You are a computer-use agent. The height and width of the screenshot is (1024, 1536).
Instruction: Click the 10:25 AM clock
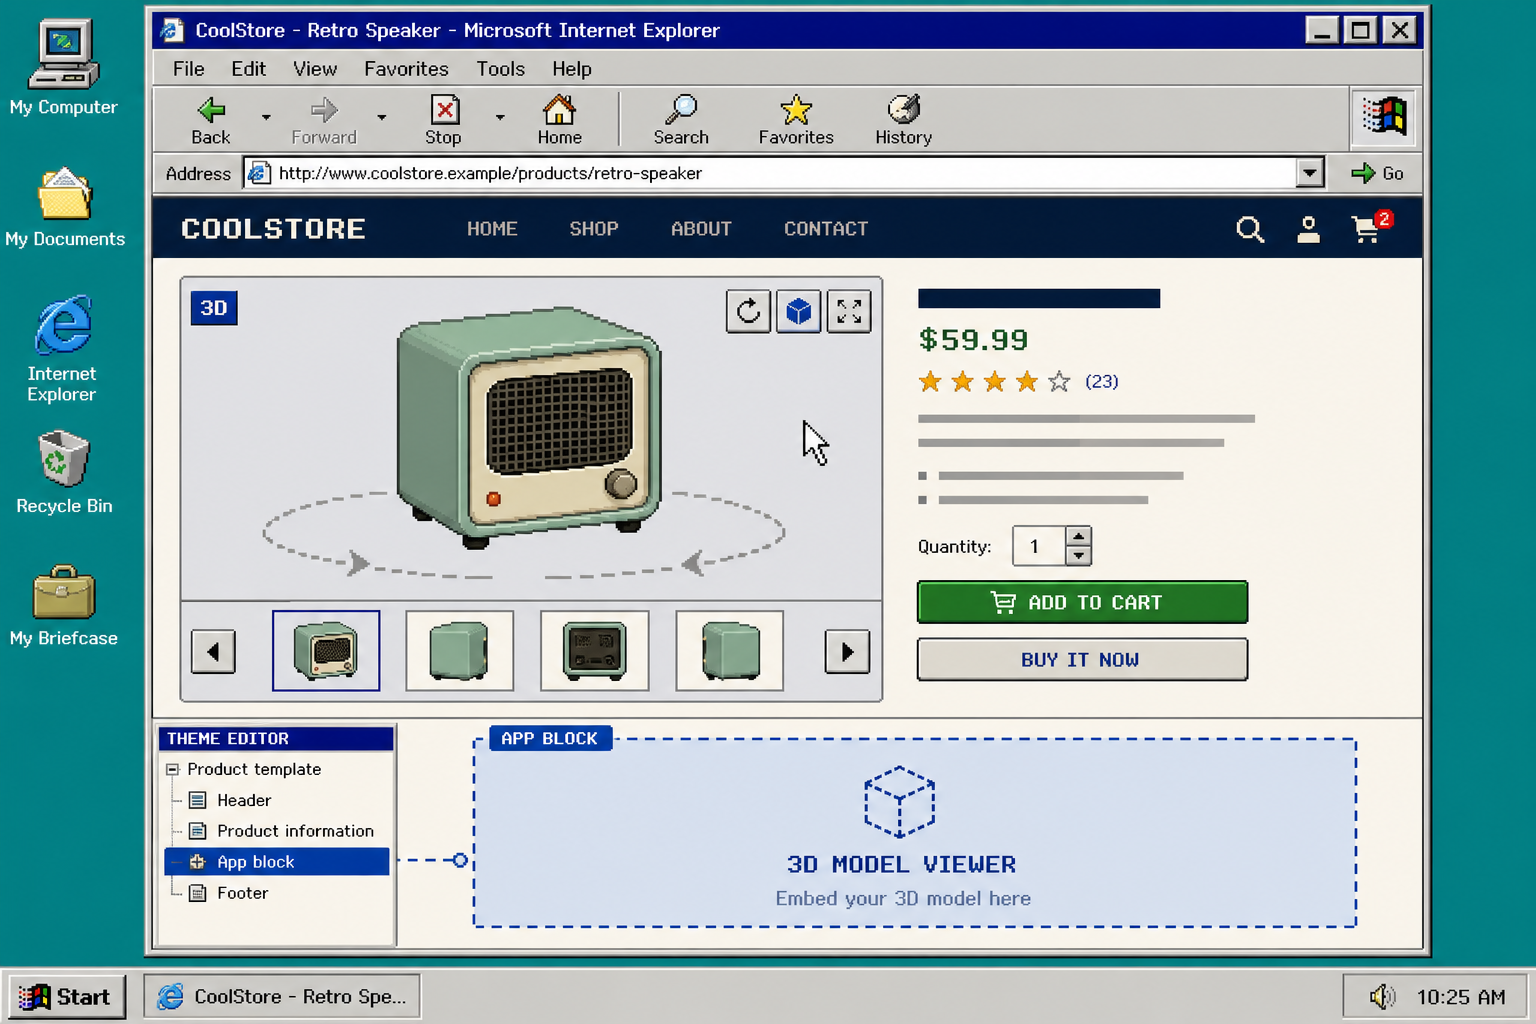[1461, 997]
